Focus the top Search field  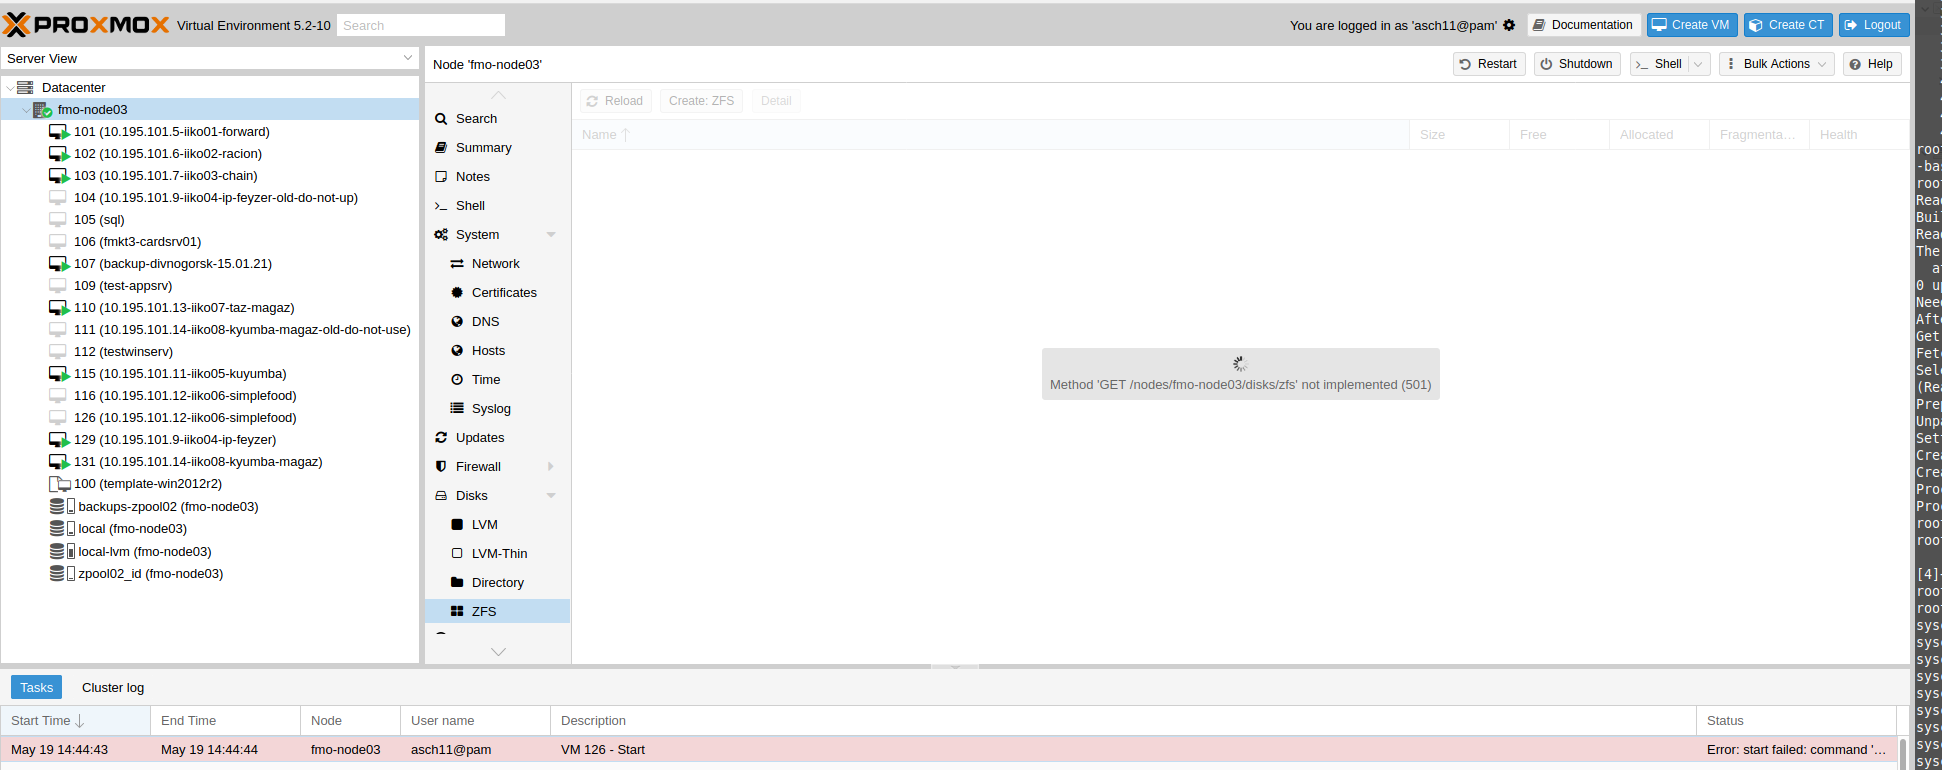coord(421,25)
